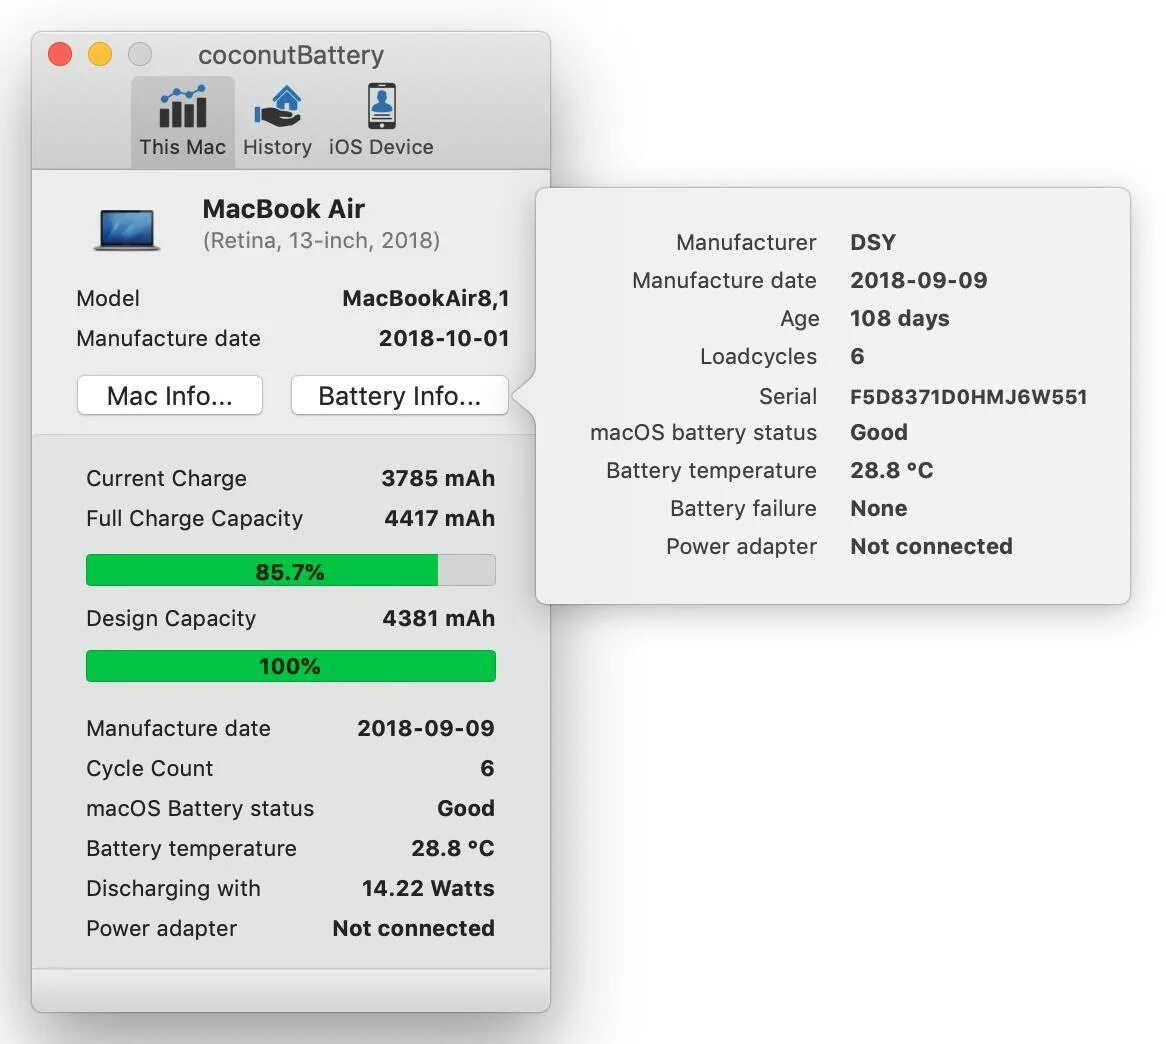Viewport: 1166px width, 1044px height.
Task: Click popover Power adapter Not connected value
Action: pyautogui.click(x=932, y=547)
